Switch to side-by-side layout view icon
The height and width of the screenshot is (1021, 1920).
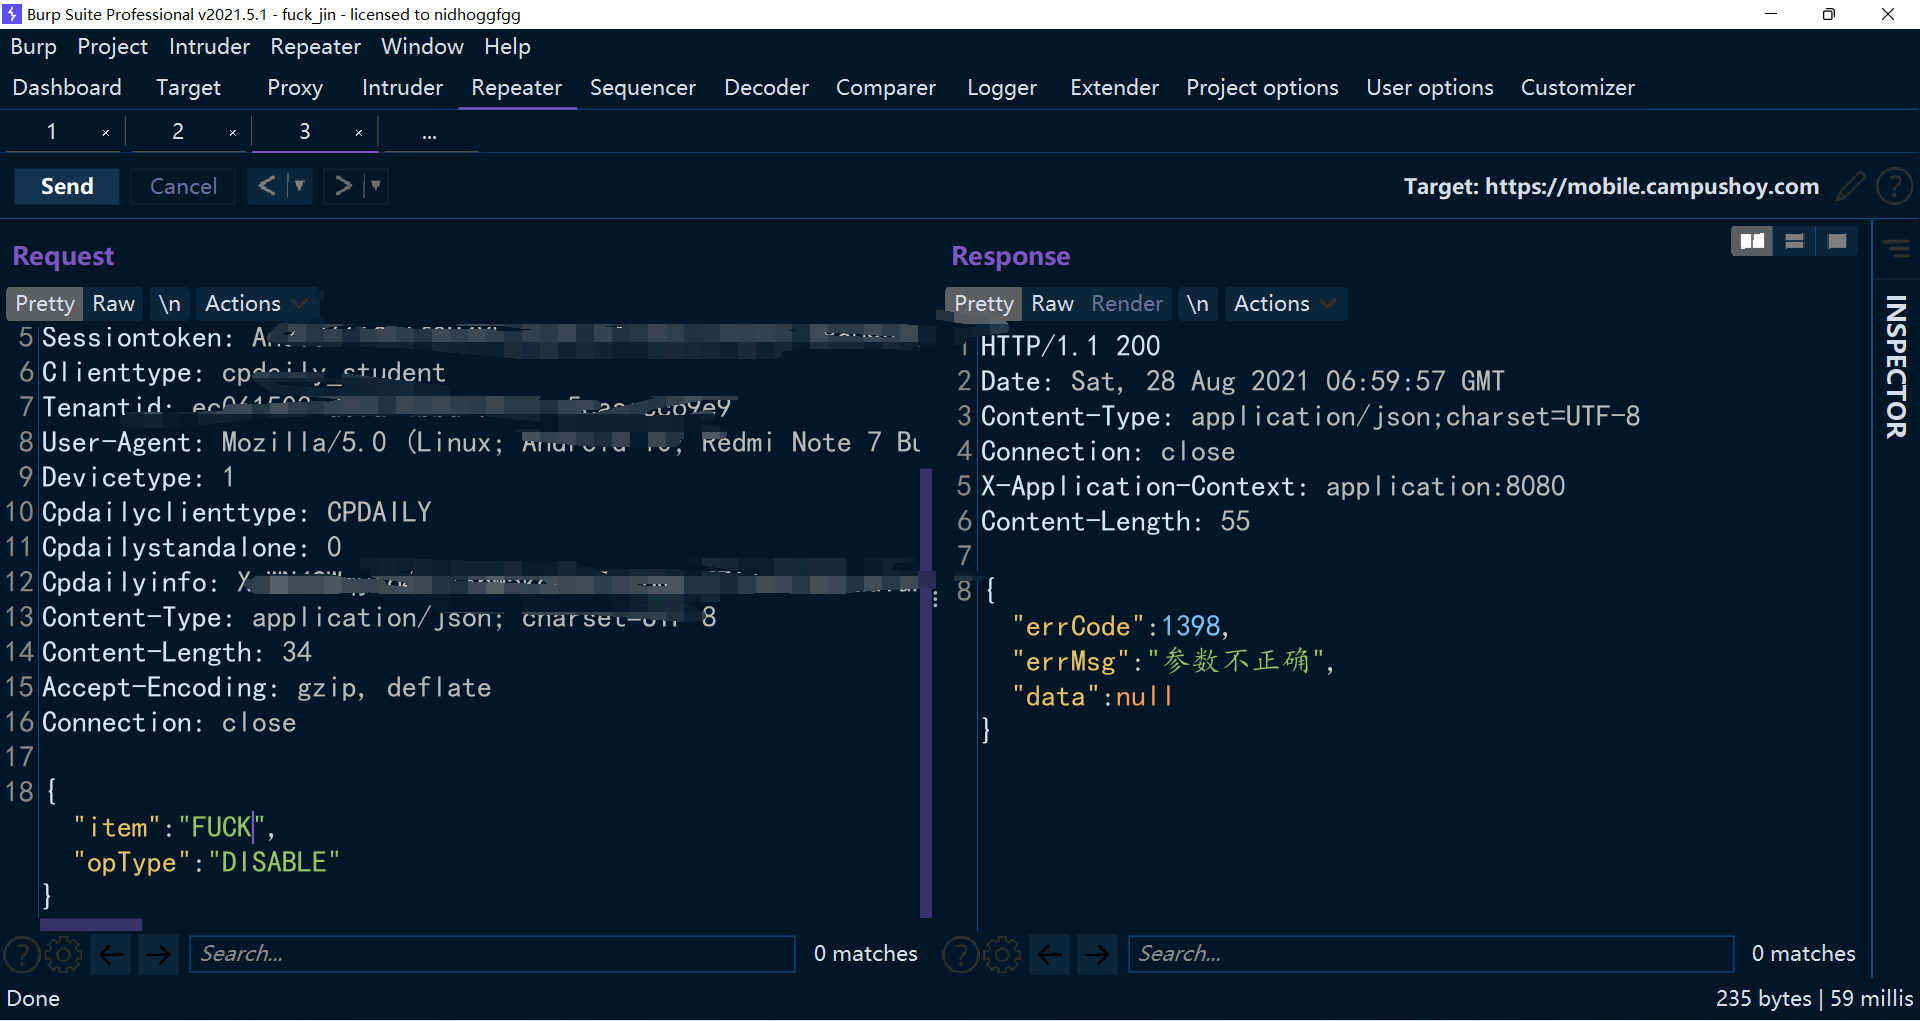coord(1752,241)
